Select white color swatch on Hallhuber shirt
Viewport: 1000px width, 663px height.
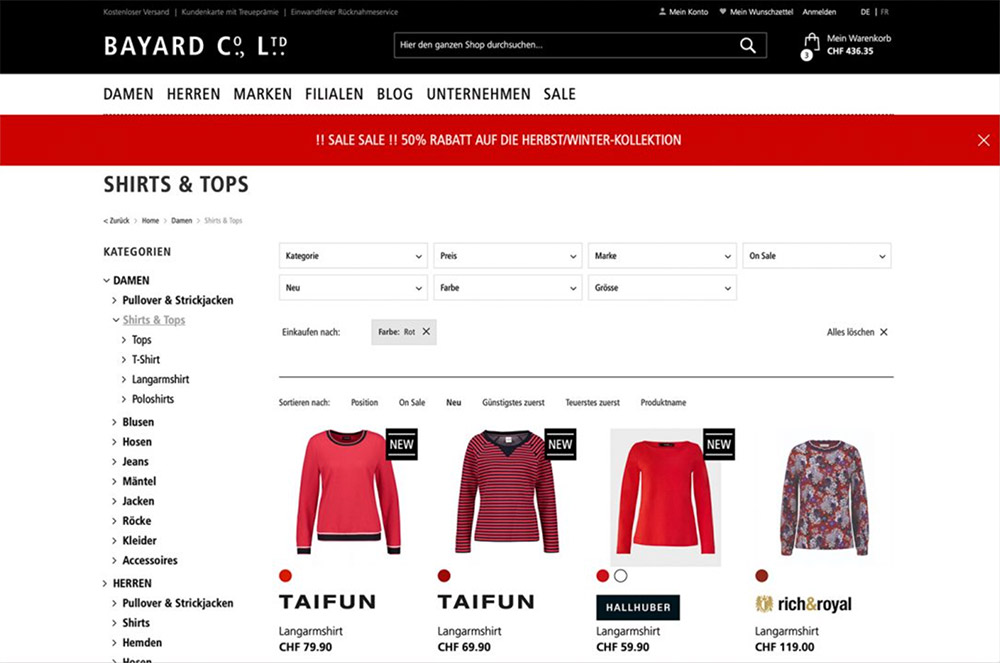(620, 576)
